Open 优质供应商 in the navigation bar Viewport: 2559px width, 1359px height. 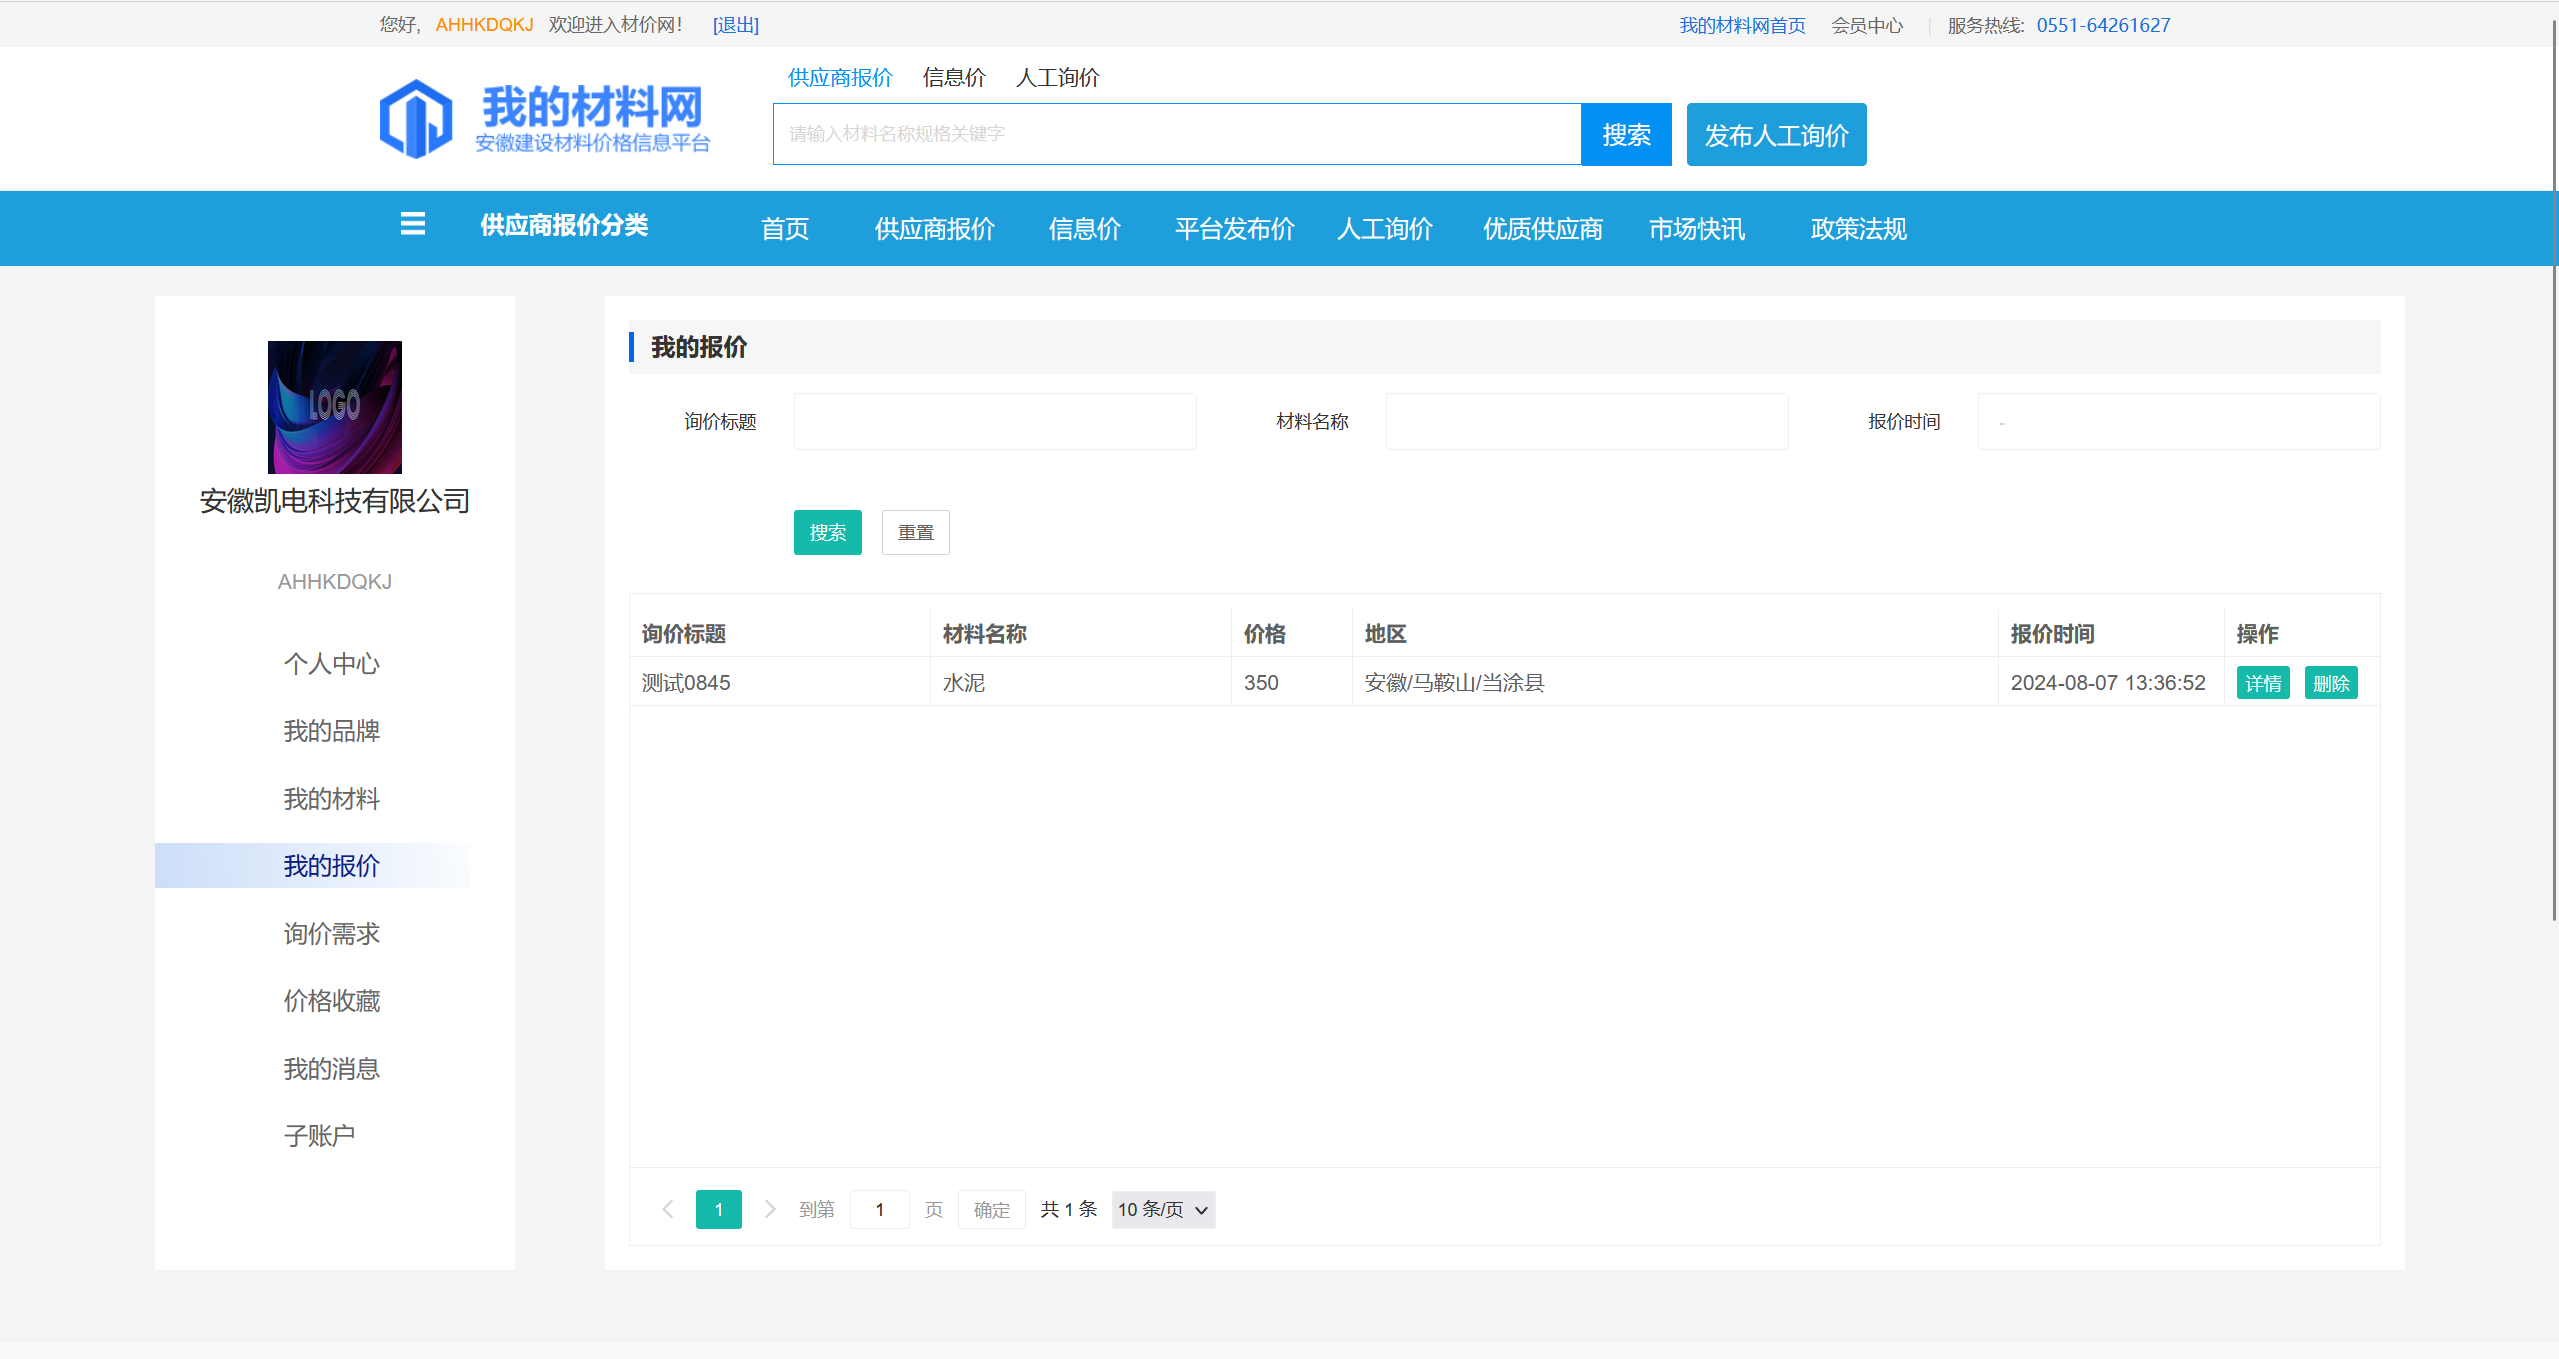point(1542,229)
